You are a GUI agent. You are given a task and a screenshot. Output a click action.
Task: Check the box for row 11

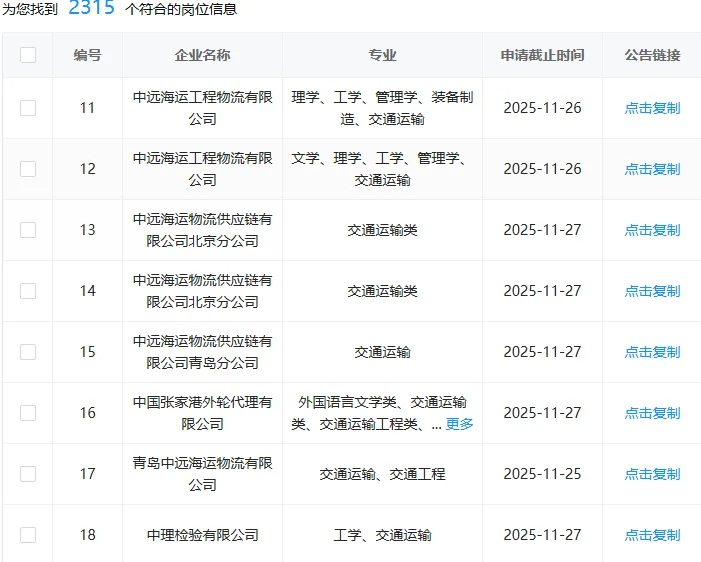[x=28, y=108]
